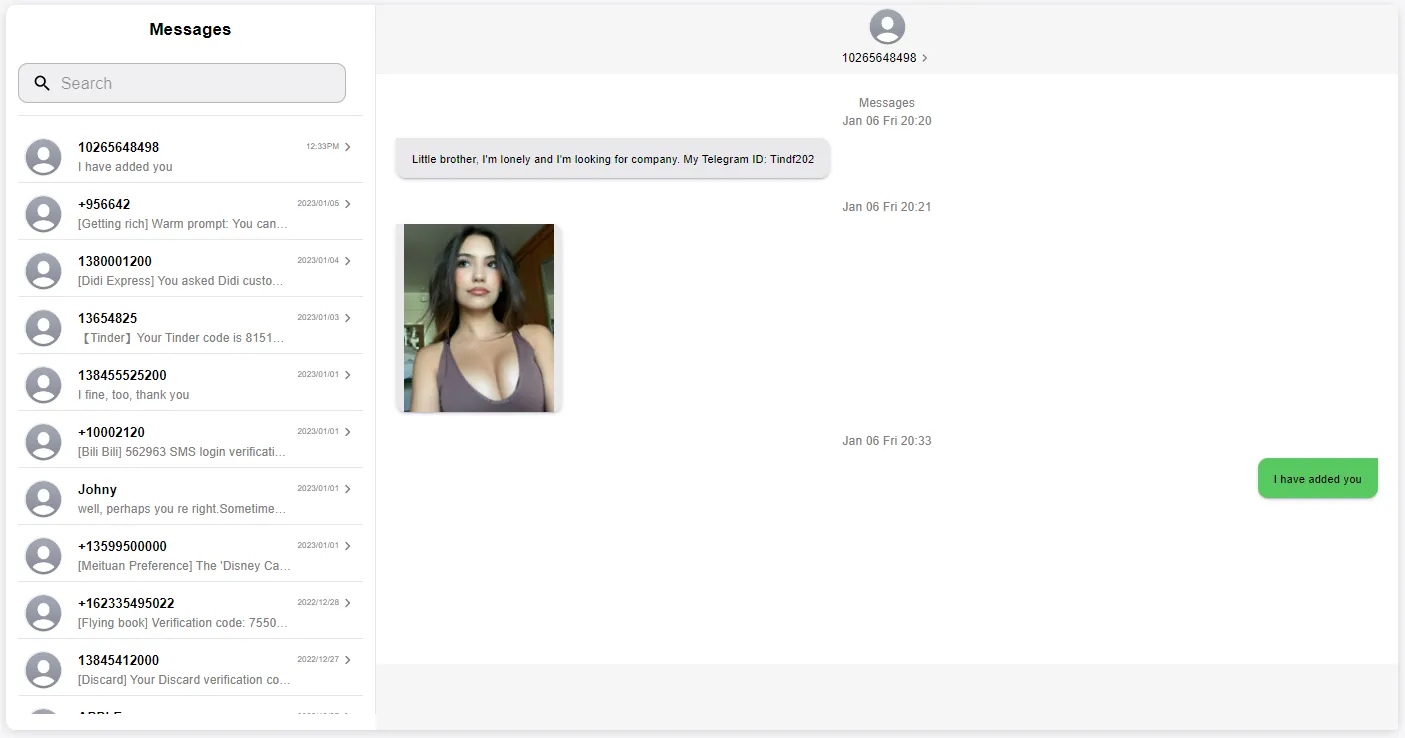Click the Search input field
The height and width of the screenshot is (738, 1405).
coord(181,83)
